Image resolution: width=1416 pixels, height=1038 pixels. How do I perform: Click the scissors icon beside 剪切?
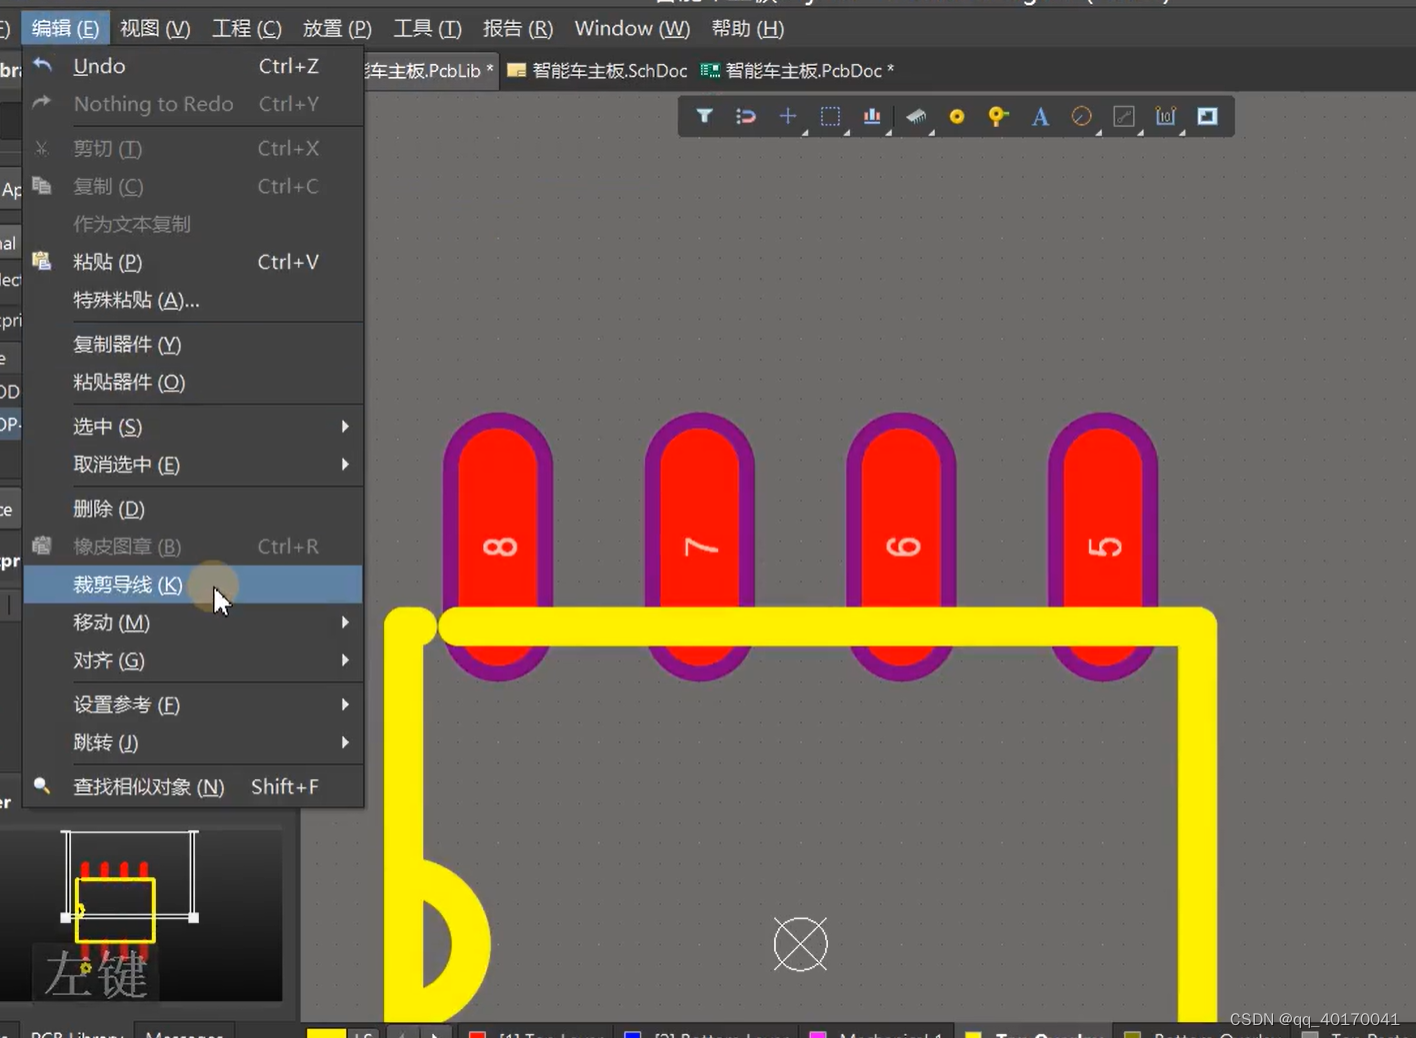point(42,148)
